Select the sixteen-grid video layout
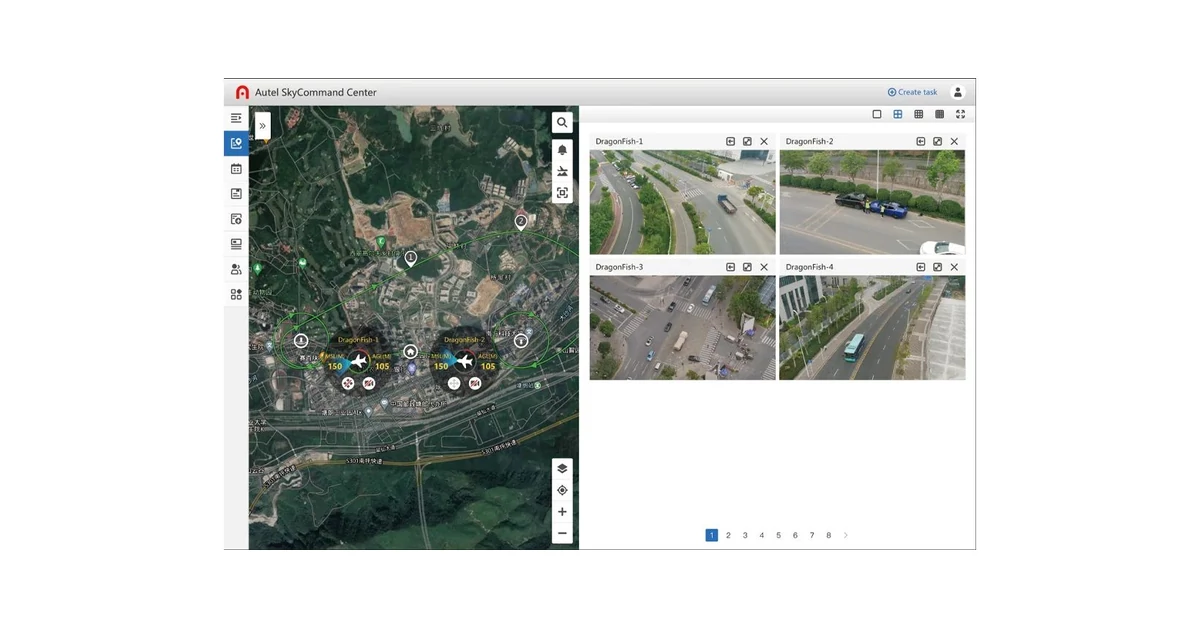The width and height of the screenshot is (1200, 628). click(939, 114)
